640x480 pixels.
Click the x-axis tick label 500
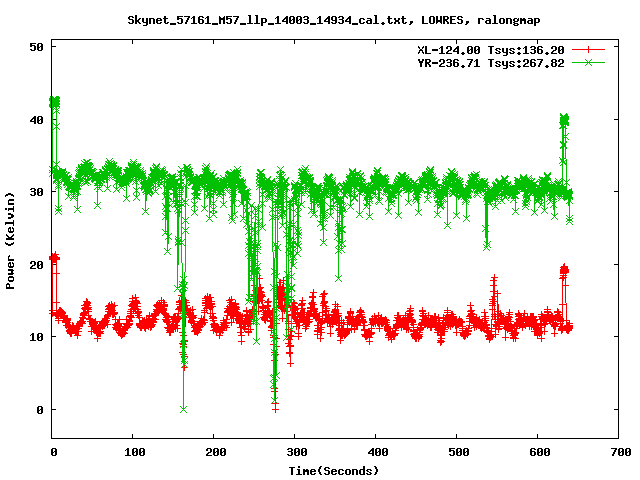click(x=458, y=452)
